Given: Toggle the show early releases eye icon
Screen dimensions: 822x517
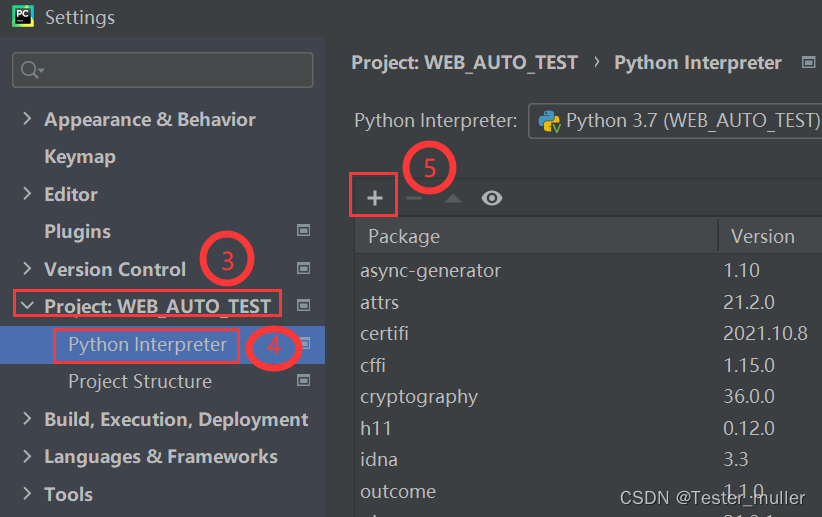Looking at the screenshot, I should tap(491, 198).
